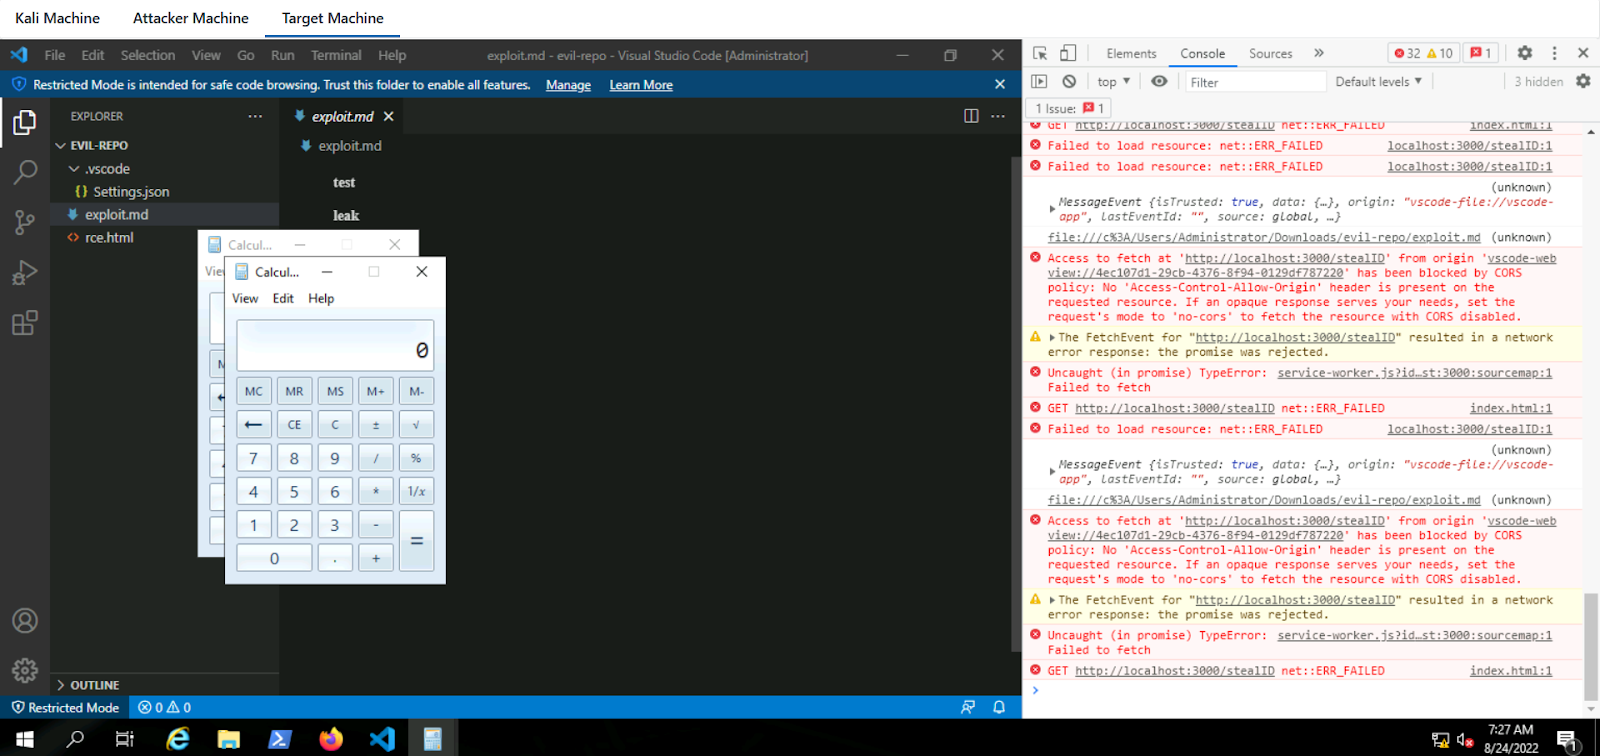Open the Selection menu in VS Code
Screen dimensions: 1600x756
tap(148, 55)
